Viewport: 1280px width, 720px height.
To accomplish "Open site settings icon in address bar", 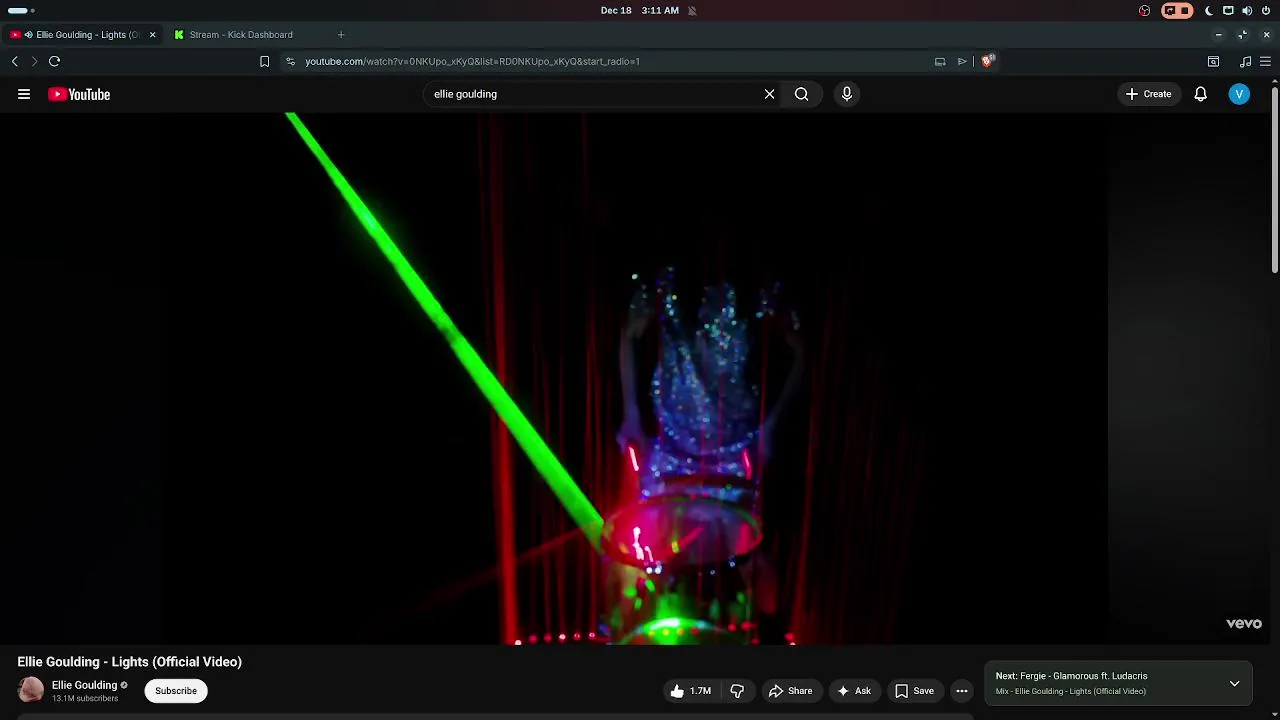I will click(x=290, y=61).
